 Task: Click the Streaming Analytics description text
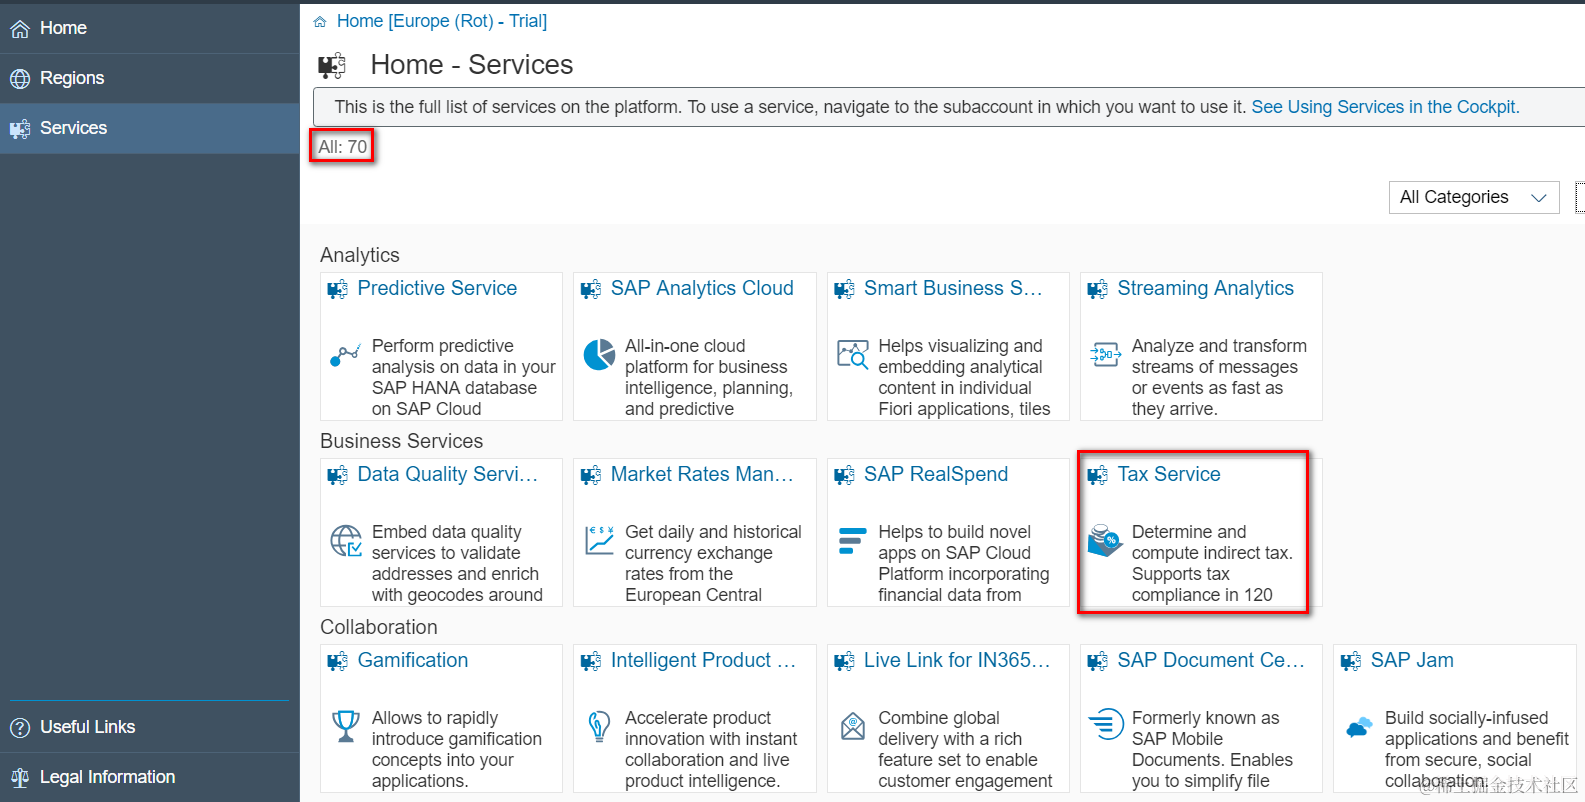[x=1219, y=377]
